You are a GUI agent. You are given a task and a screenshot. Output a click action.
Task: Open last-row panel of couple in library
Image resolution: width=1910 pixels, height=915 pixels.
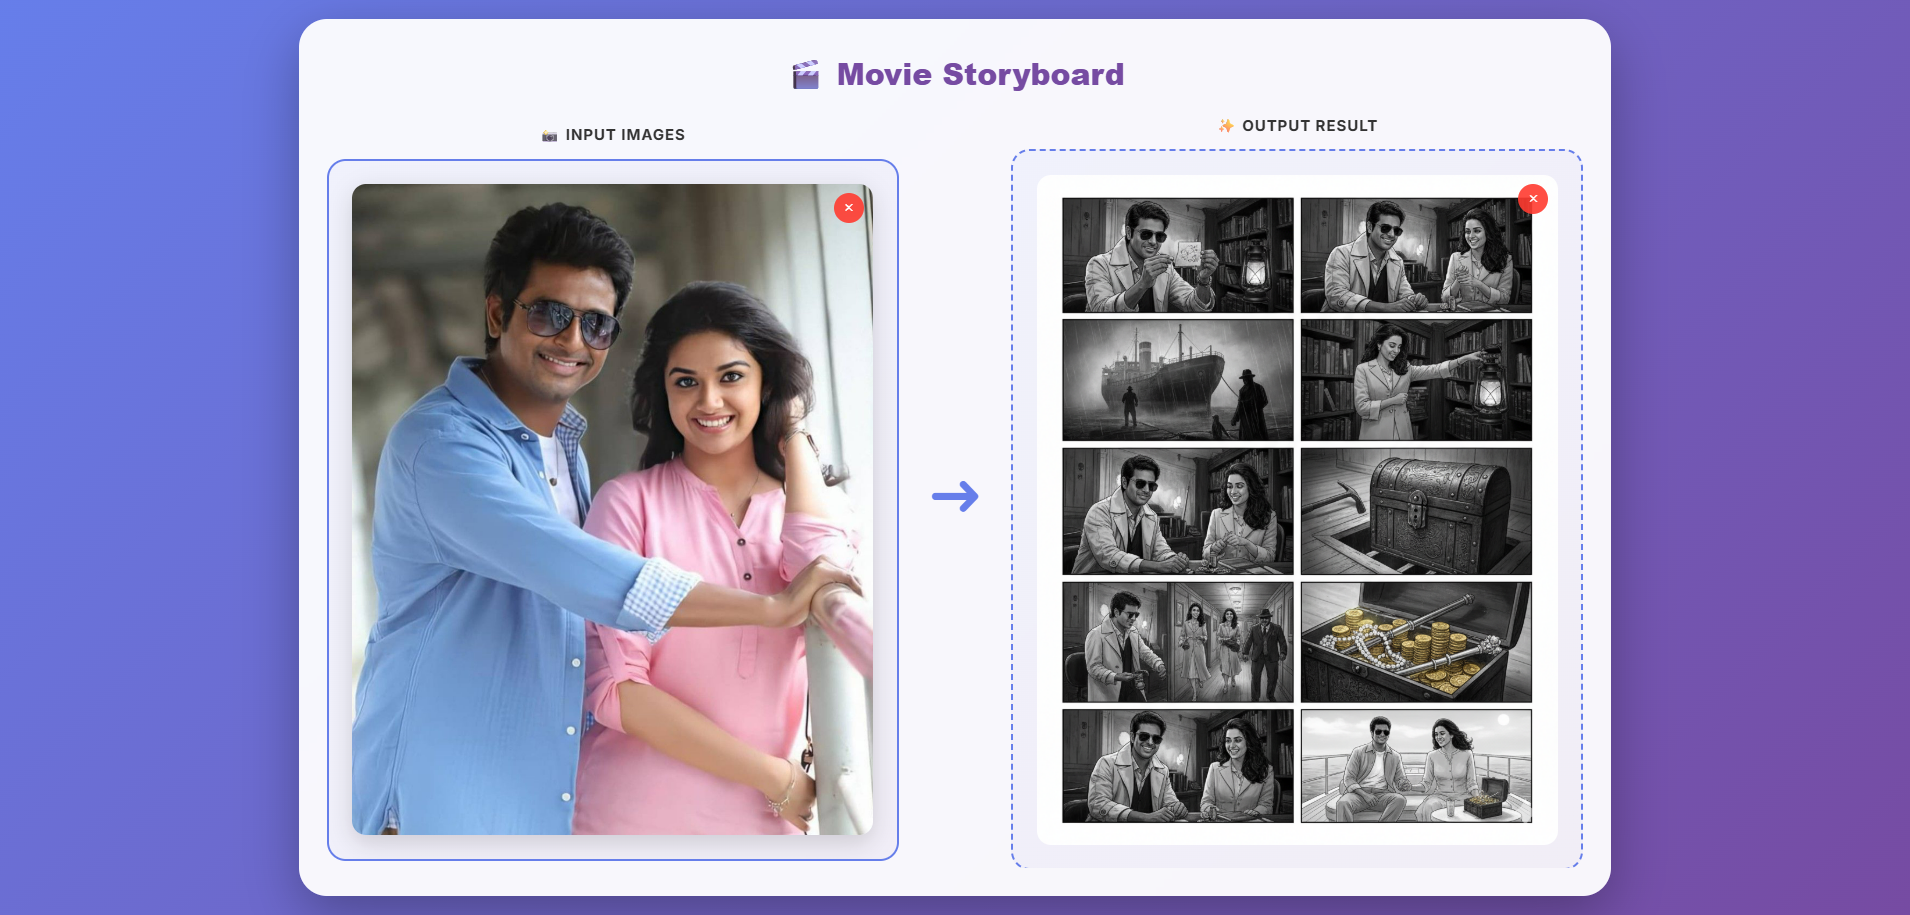point(1177,766)
